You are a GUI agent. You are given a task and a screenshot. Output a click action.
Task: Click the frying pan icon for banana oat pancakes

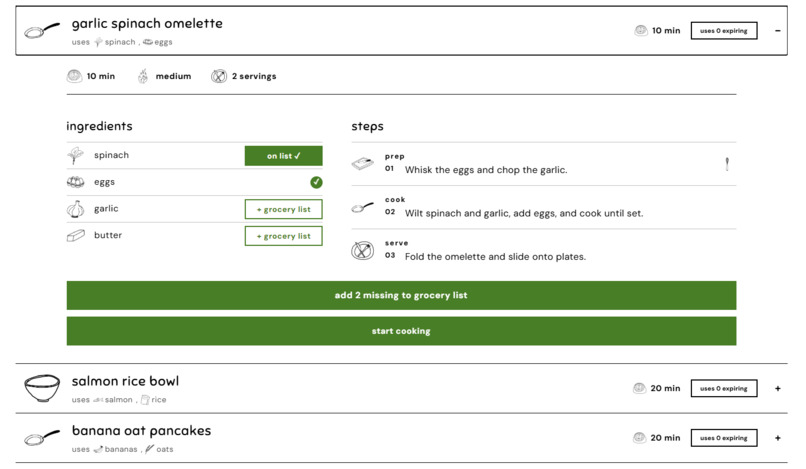[x=42, y=438]
